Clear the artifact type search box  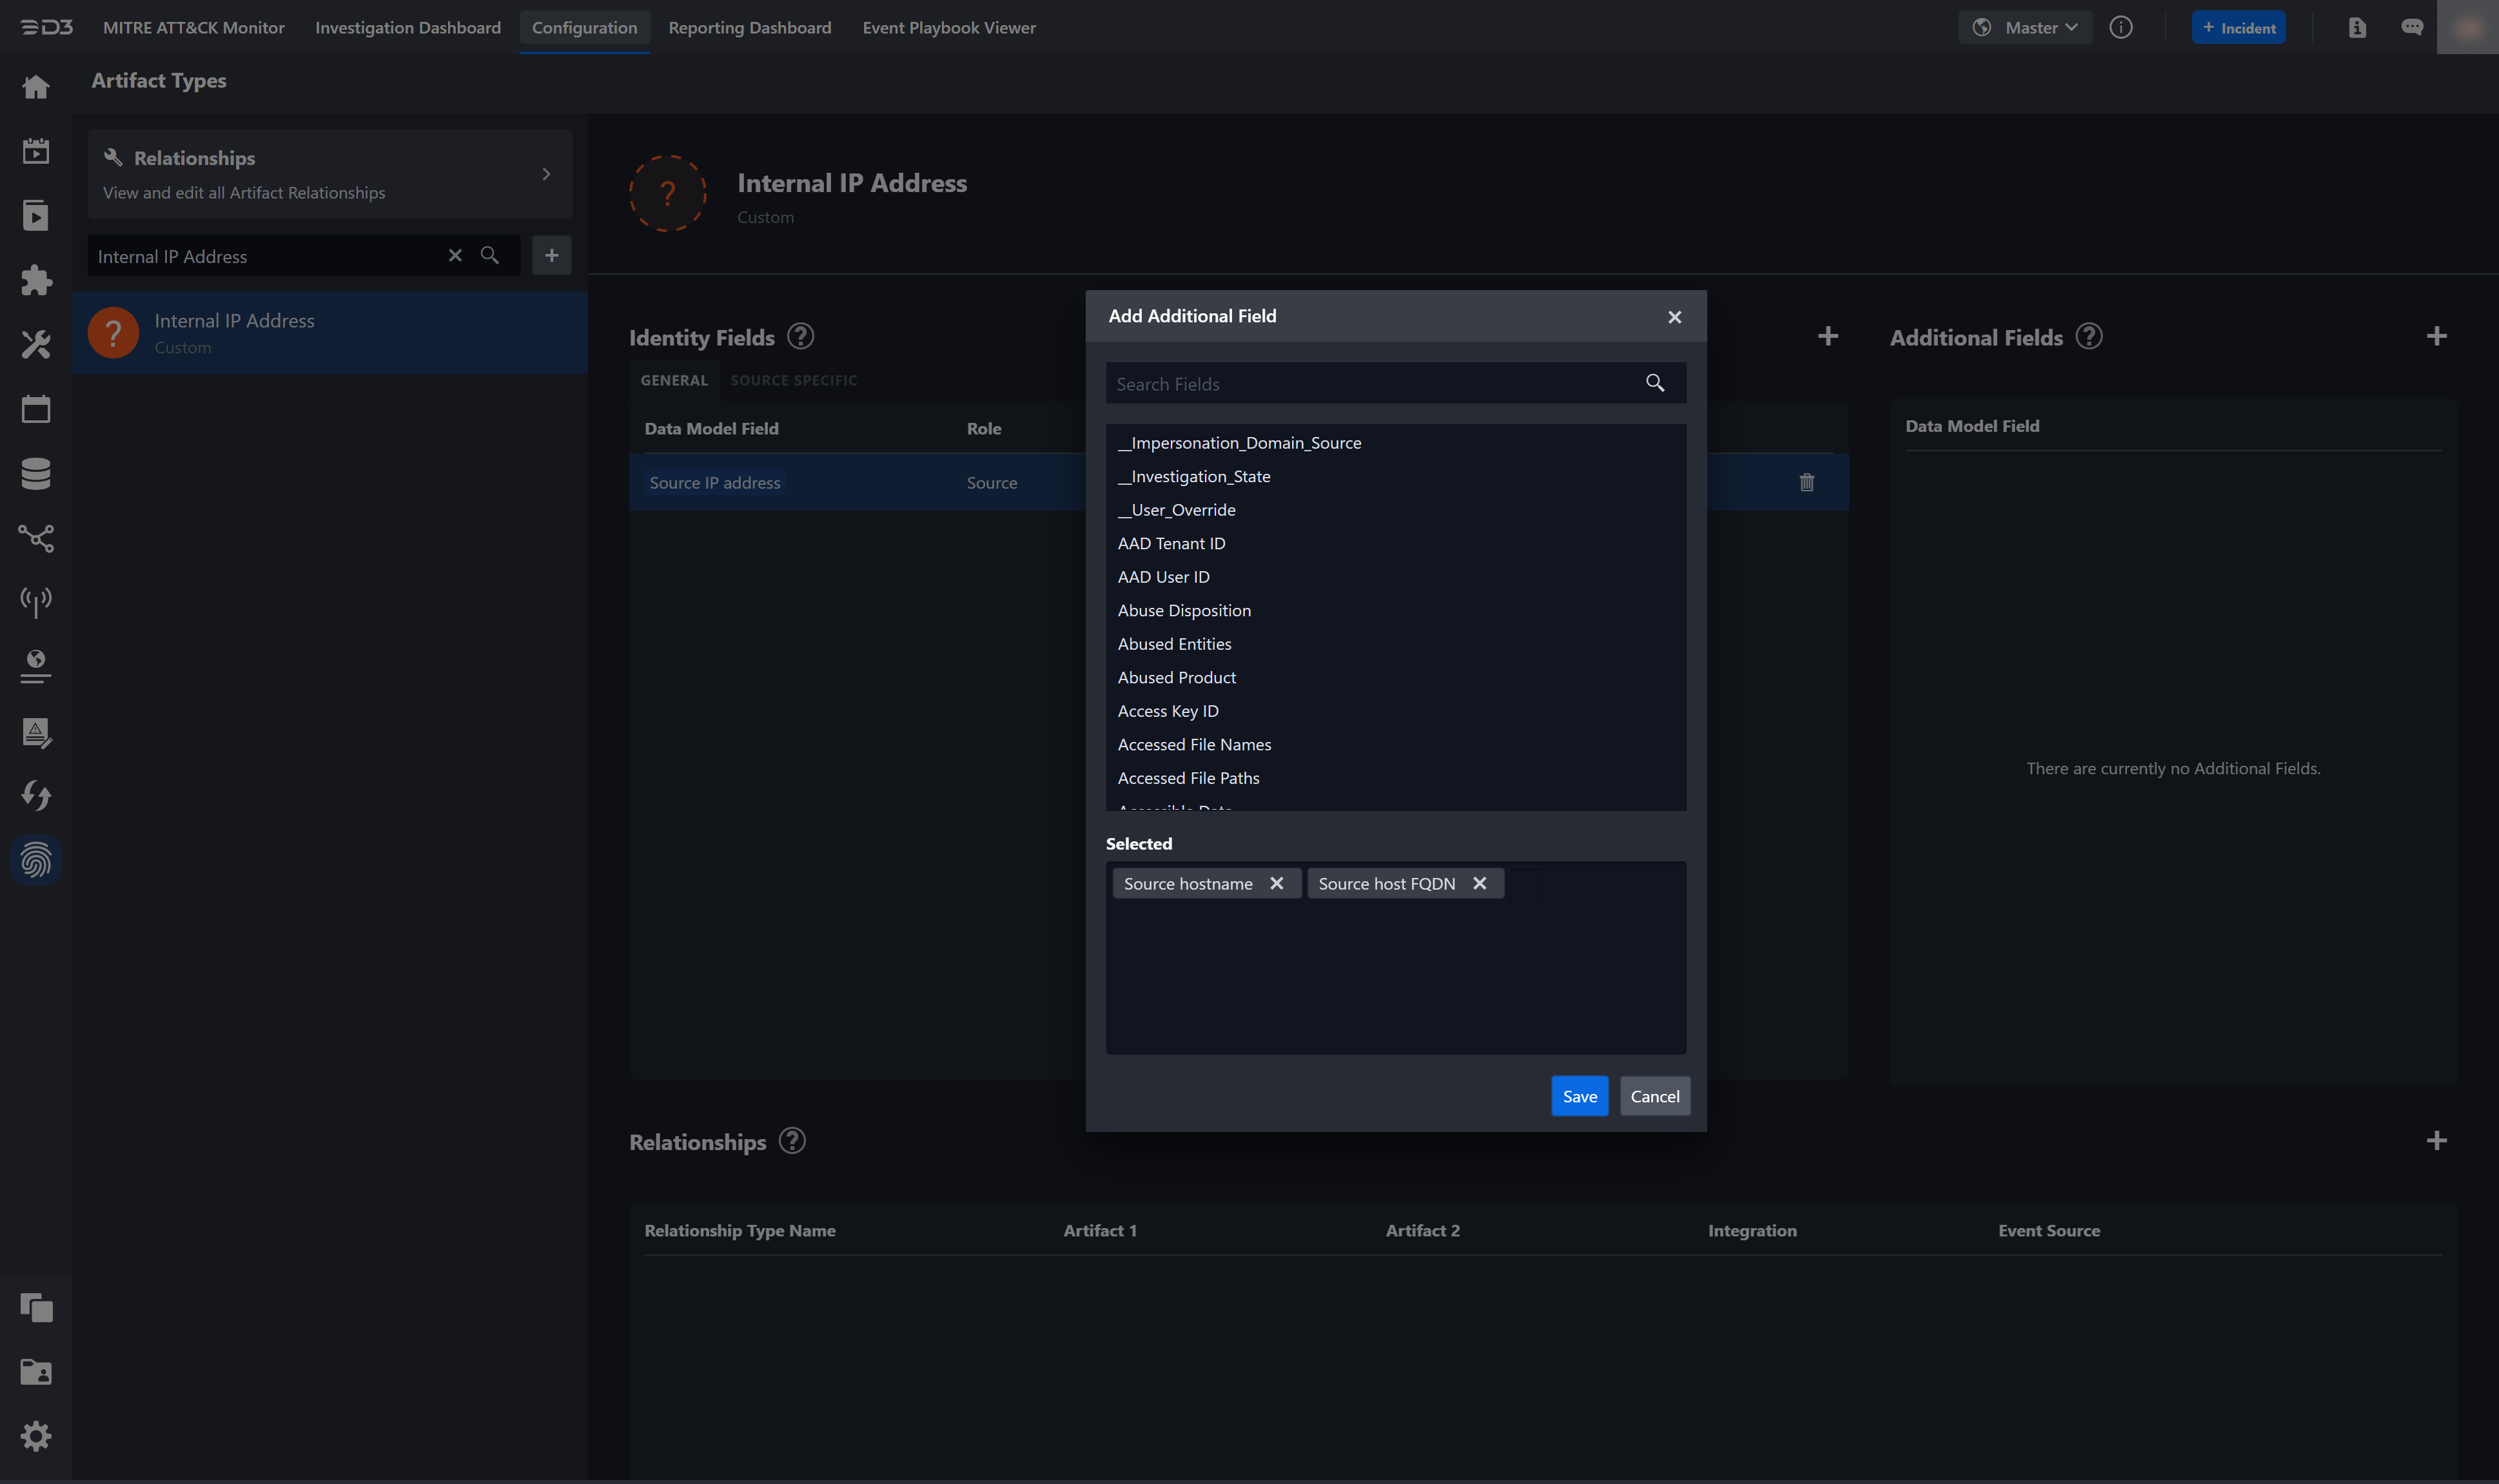pyautogui.click(x=455, y=255)
